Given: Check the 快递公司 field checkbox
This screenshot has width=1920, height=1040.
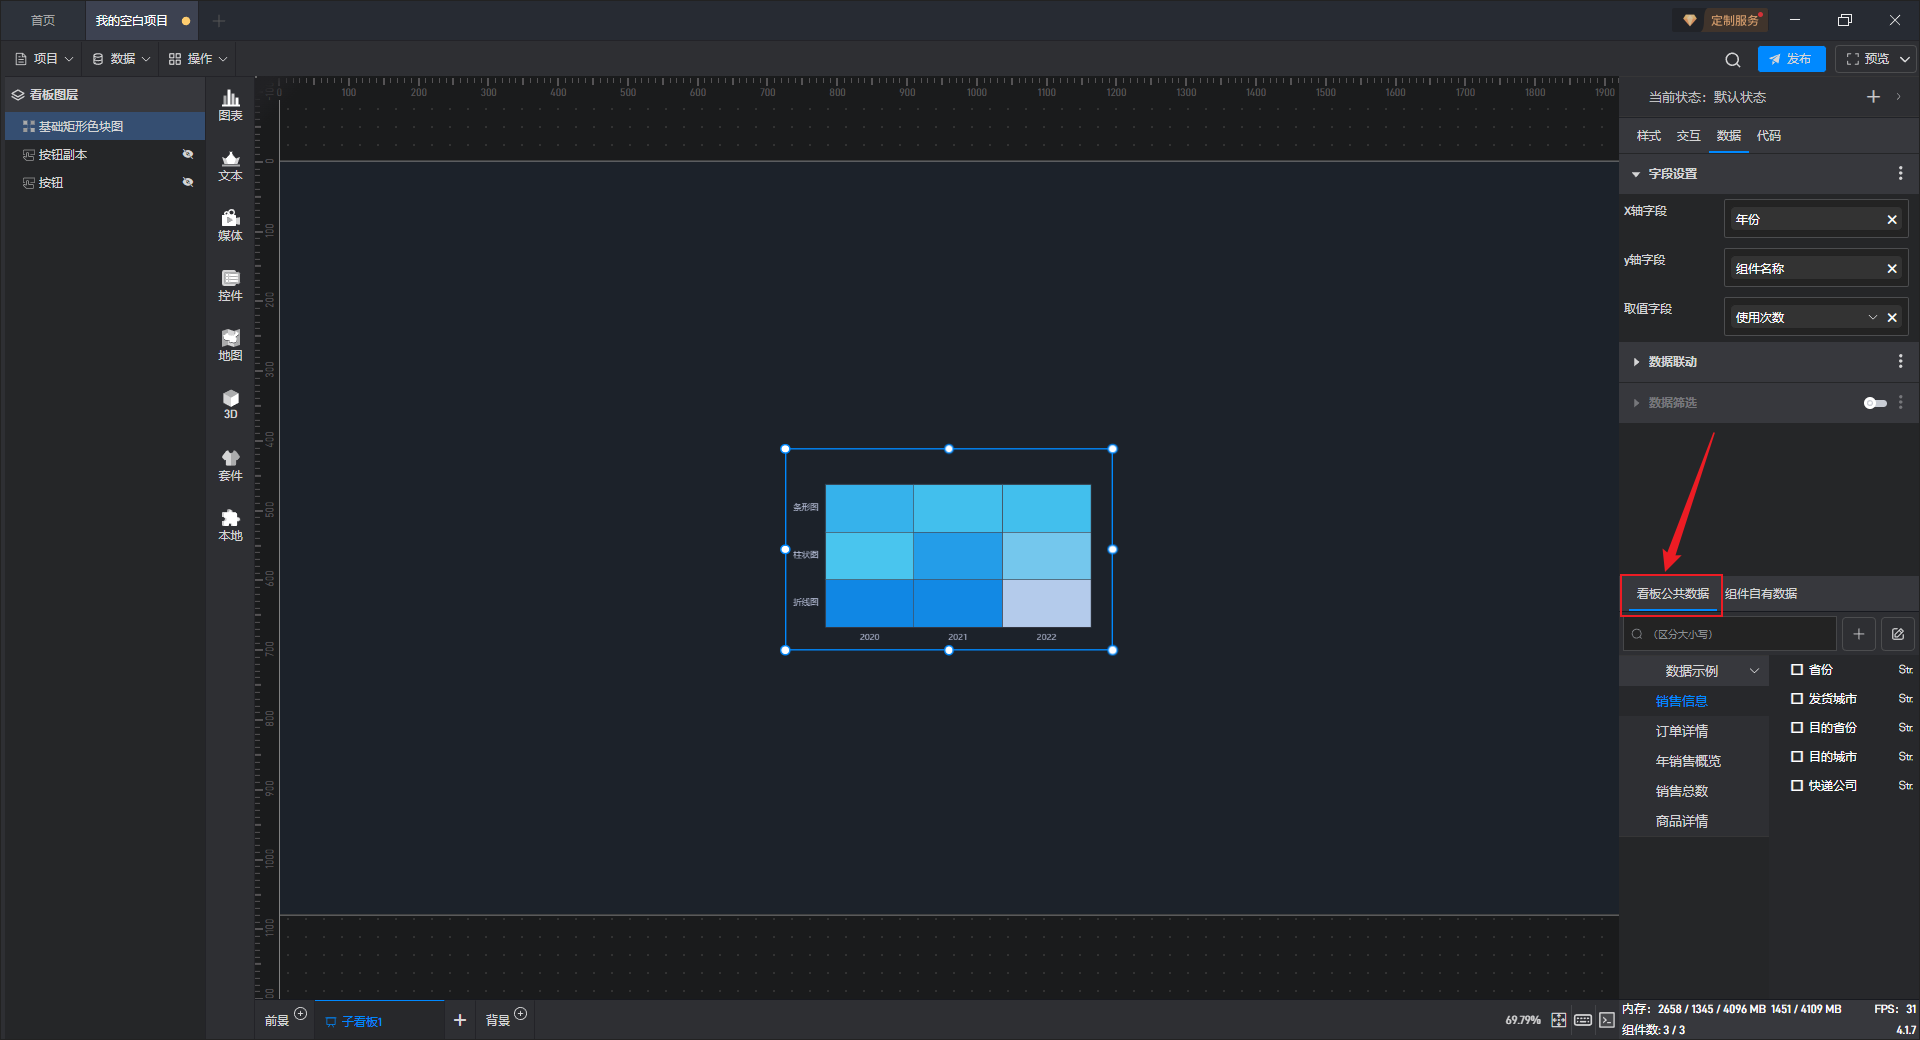Looking at the screenshot, I should click(1797, 786).
